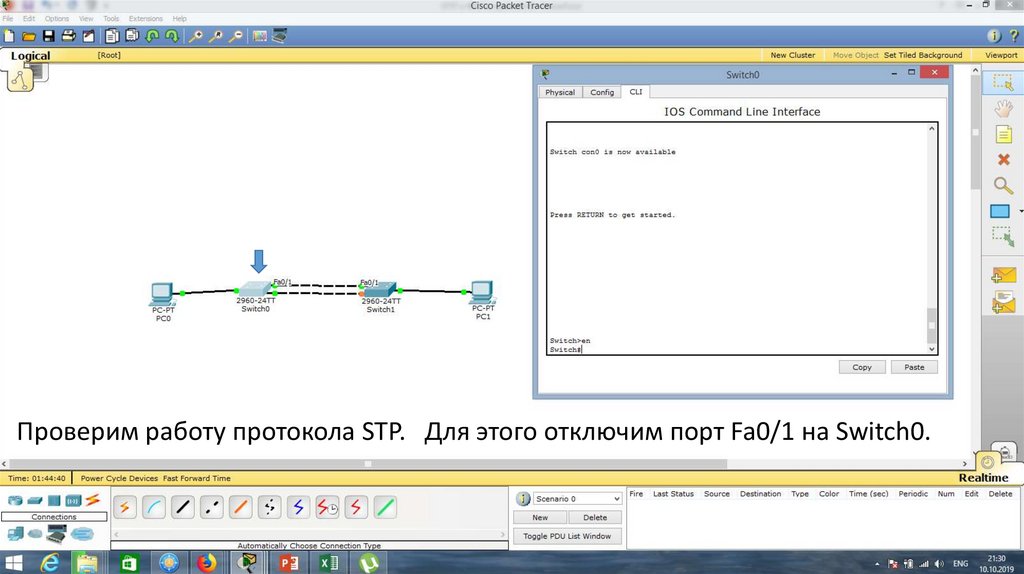Select the Switches device category
The image size is (1024, 574).
coord(35,500)
